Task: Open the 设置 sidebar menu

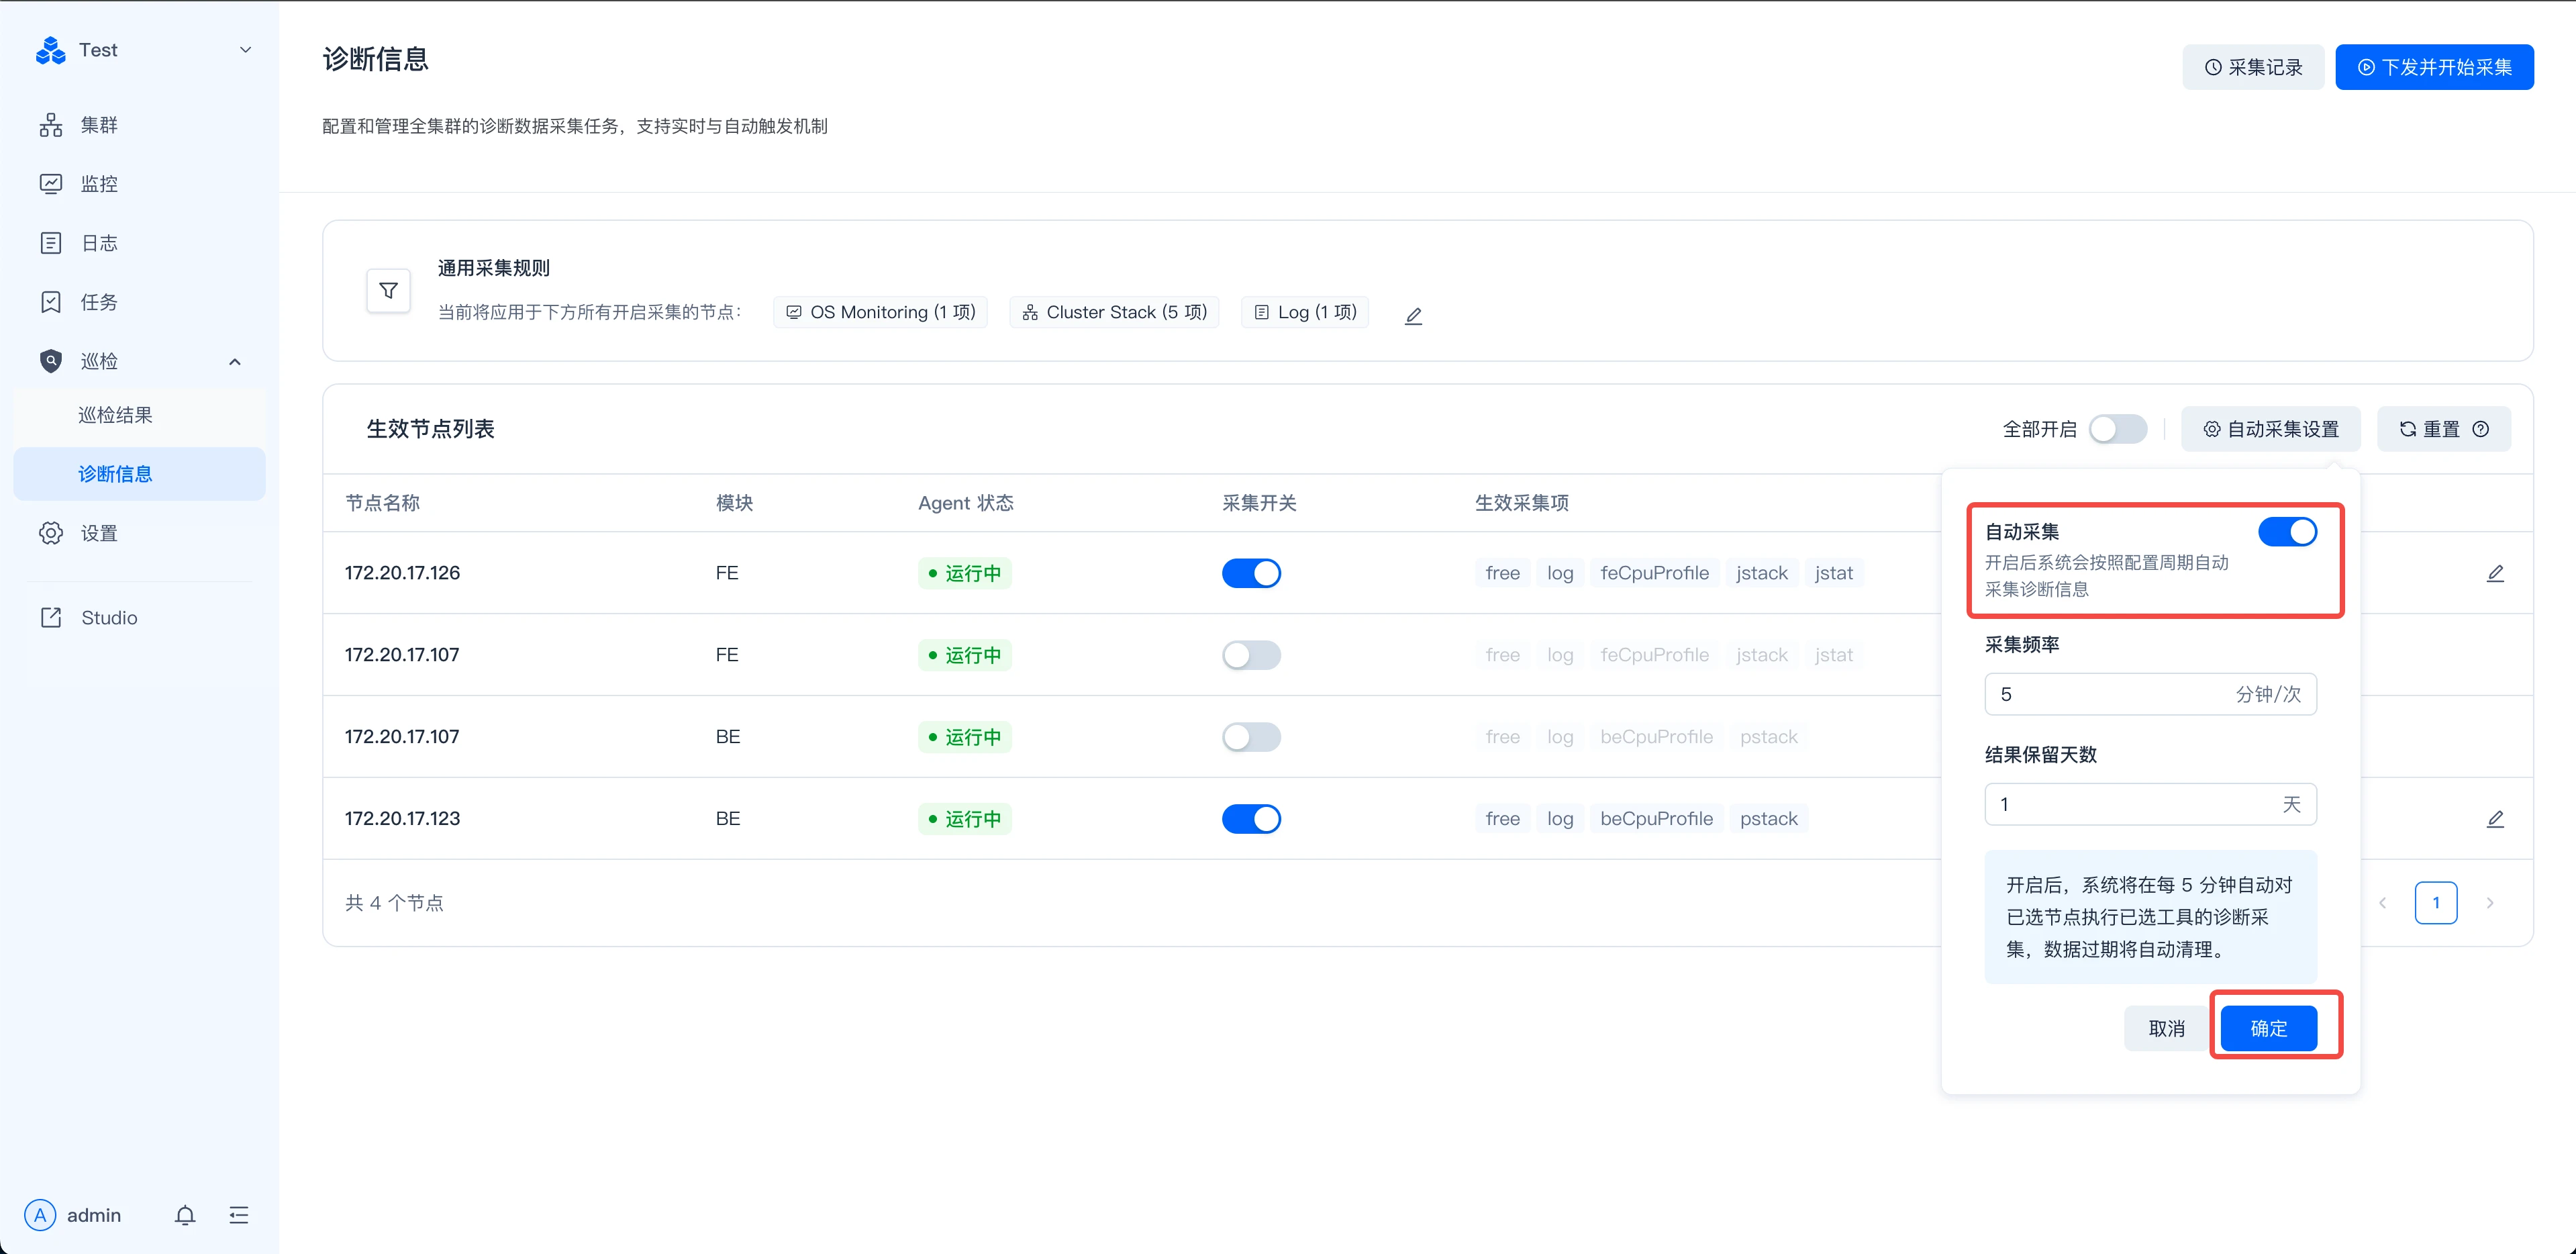Action: click(x=139, y=533)
